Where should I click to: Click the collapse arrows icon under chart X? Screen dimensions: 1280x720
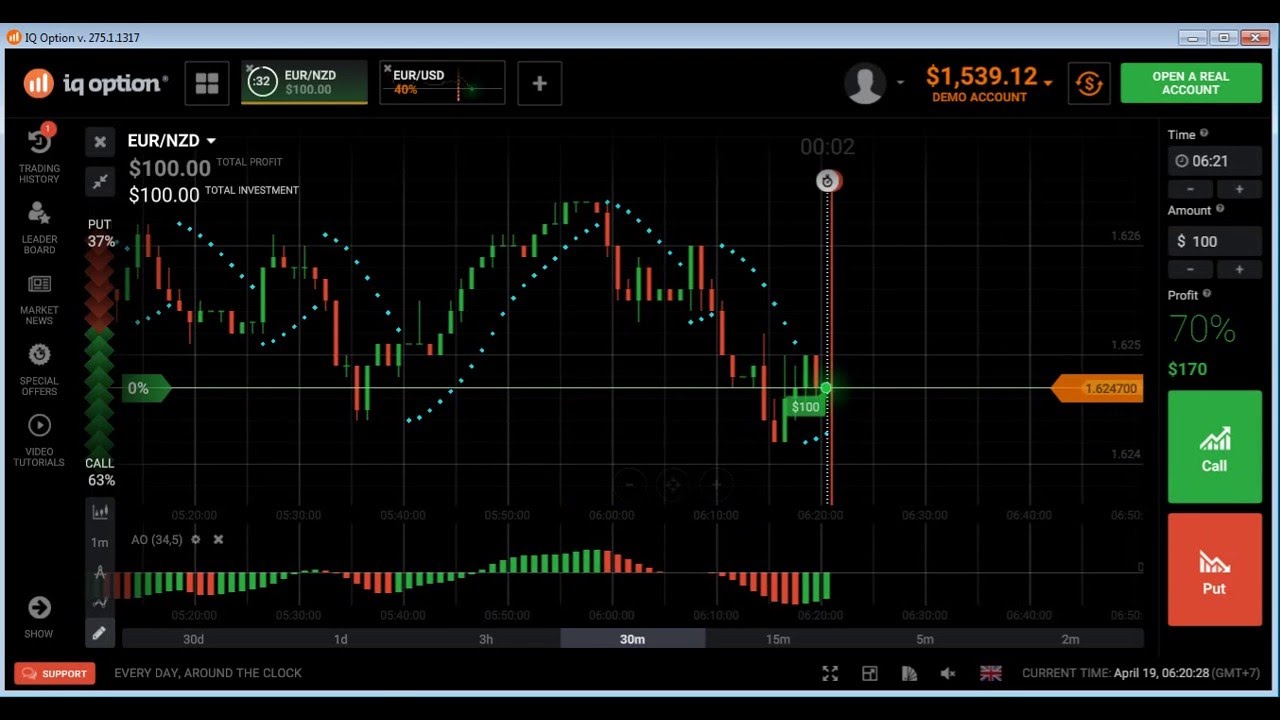coord(100,181)
